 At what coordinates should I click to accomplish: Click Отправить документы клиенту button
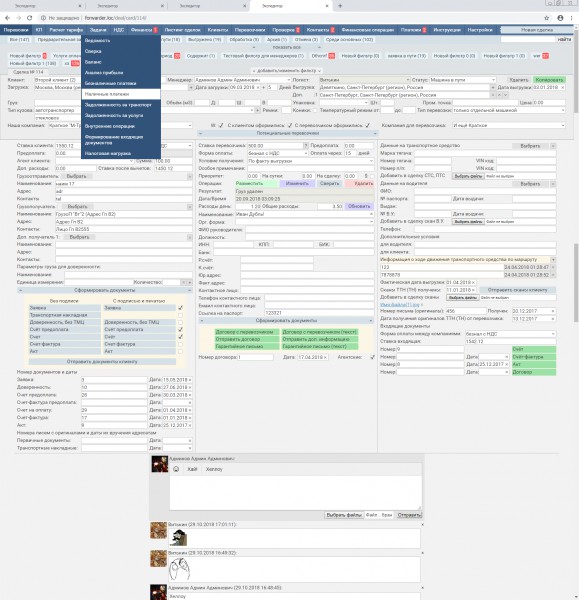(102, 362)
